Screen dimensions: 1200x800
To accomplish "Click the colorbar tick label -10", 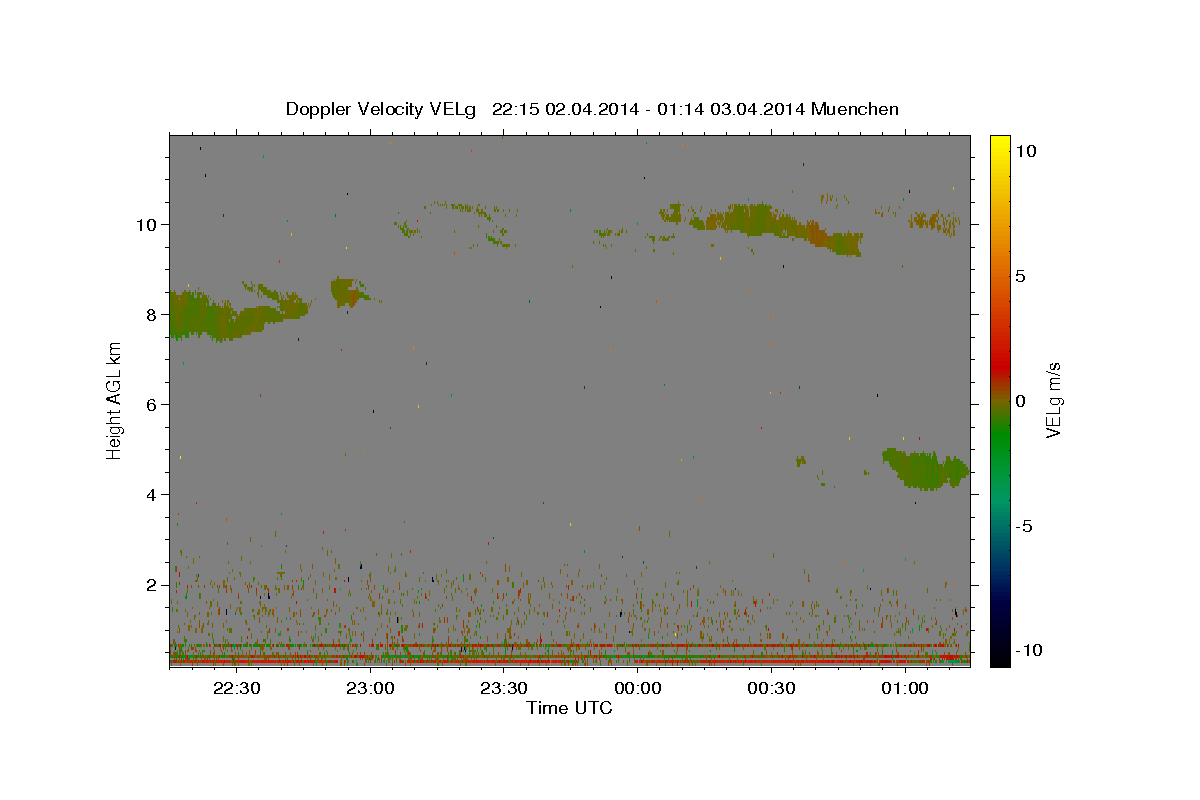I will point(1029,650).
